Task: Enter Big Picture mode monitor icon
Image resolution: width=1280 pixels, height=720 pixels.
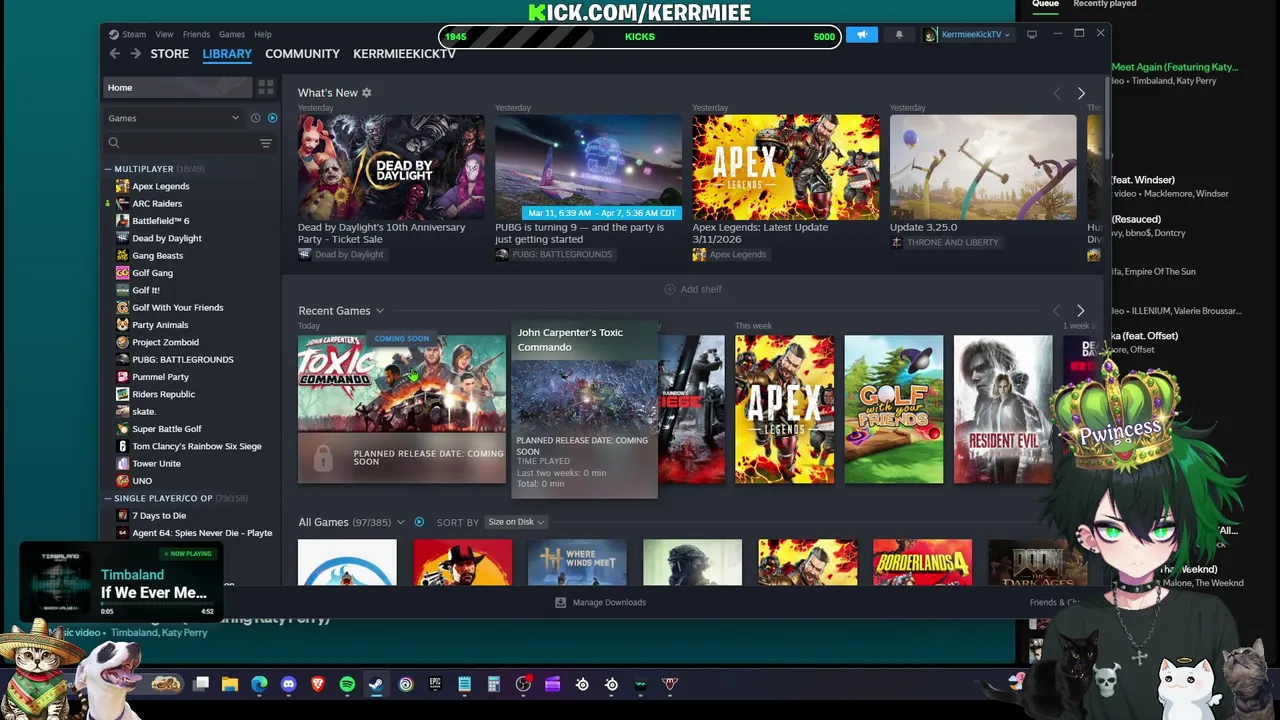Action: (x=1032, y=35)
